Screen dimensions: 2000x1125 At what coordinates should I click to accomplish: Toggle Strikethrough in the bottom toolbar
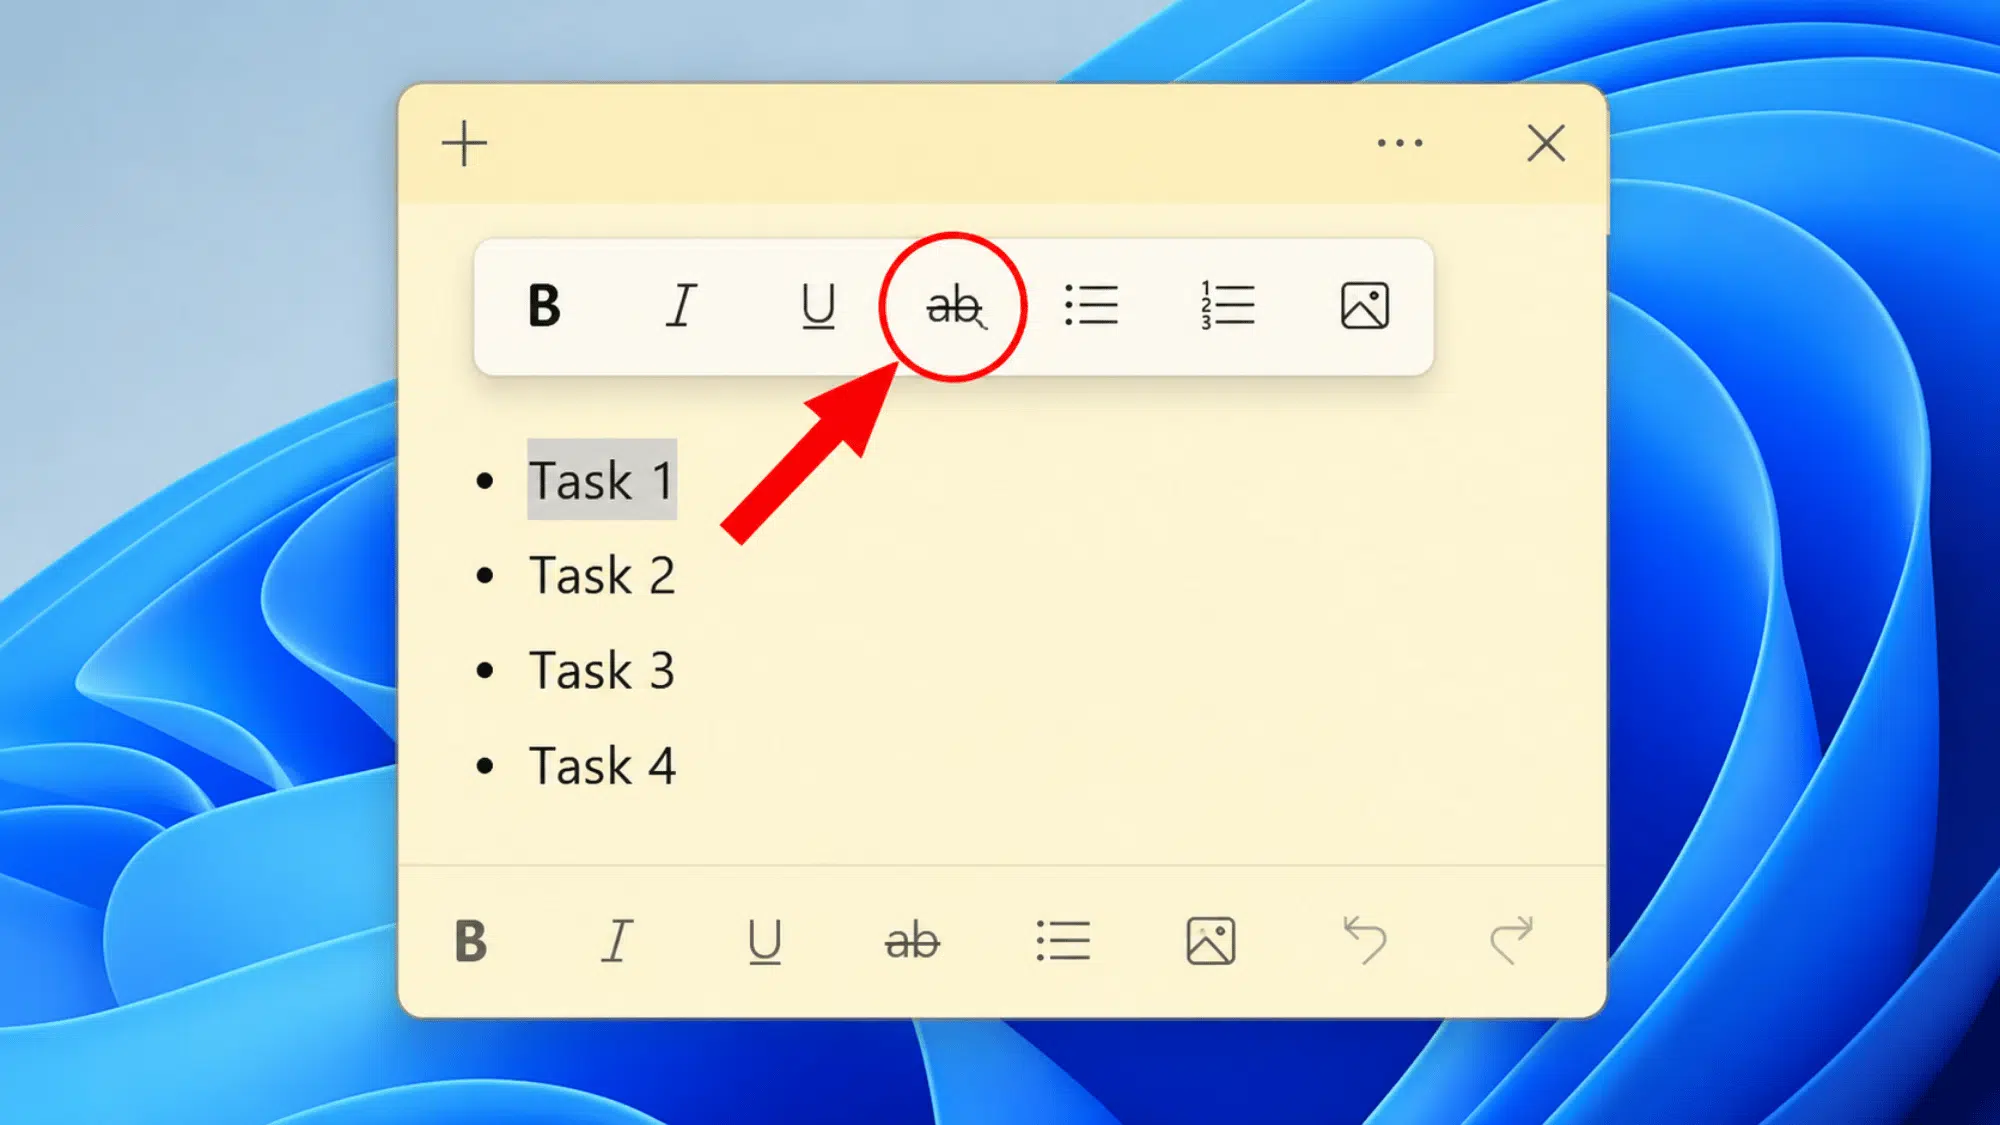coord(912,941)
